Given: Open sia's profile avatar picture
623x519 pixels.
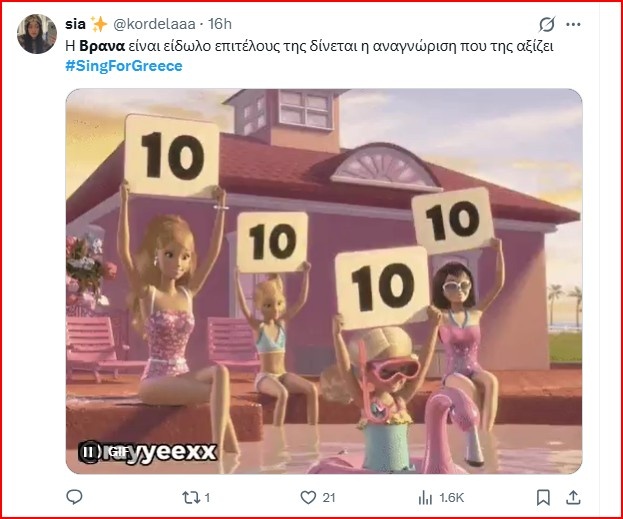Looking at the screenshot, I should tap(37, 34).
